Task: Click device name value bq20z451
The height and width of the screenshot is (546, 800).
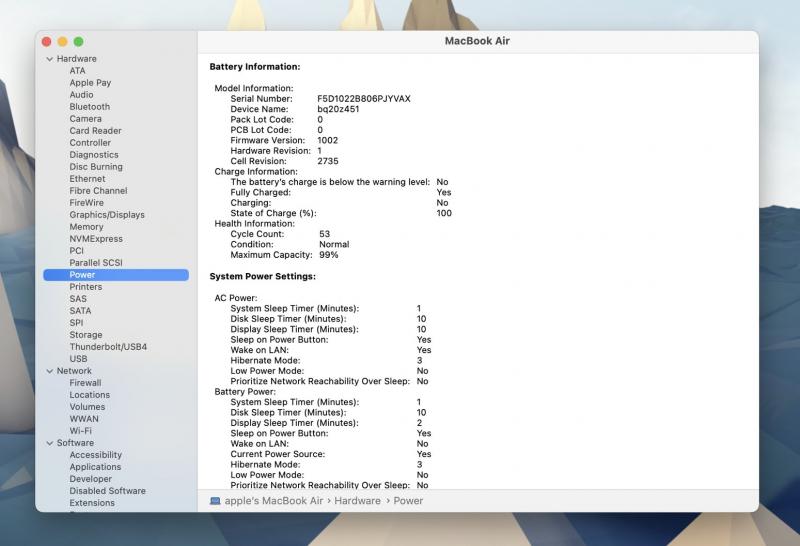Action: (338, 109)
